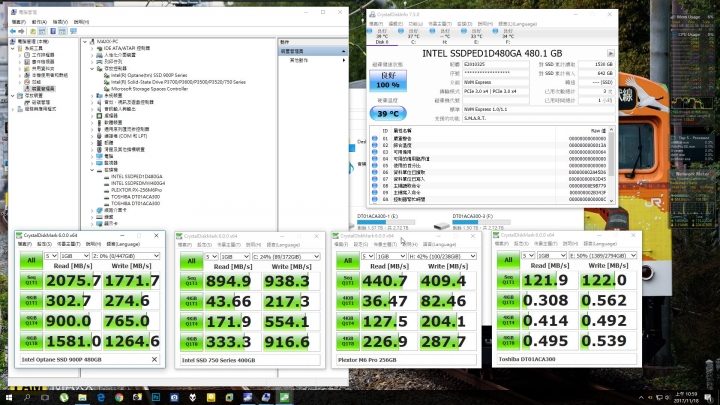This screenshot has height=405, width=720.
Task: Click the Windows Start button
Action: 8,398
